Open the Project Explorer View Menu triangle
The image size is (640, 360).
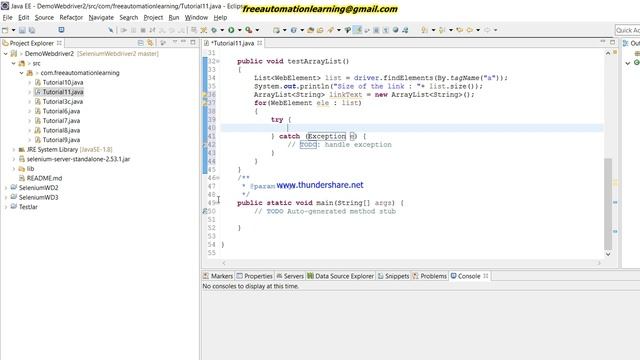point(175,42)
